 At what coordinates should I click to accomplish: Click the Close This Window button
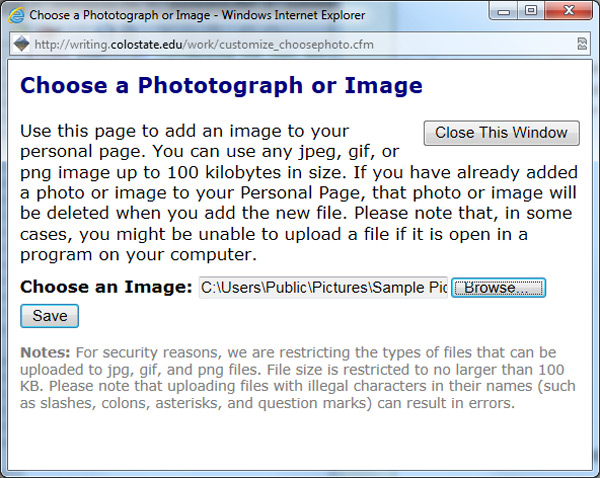tap(501, 133)
